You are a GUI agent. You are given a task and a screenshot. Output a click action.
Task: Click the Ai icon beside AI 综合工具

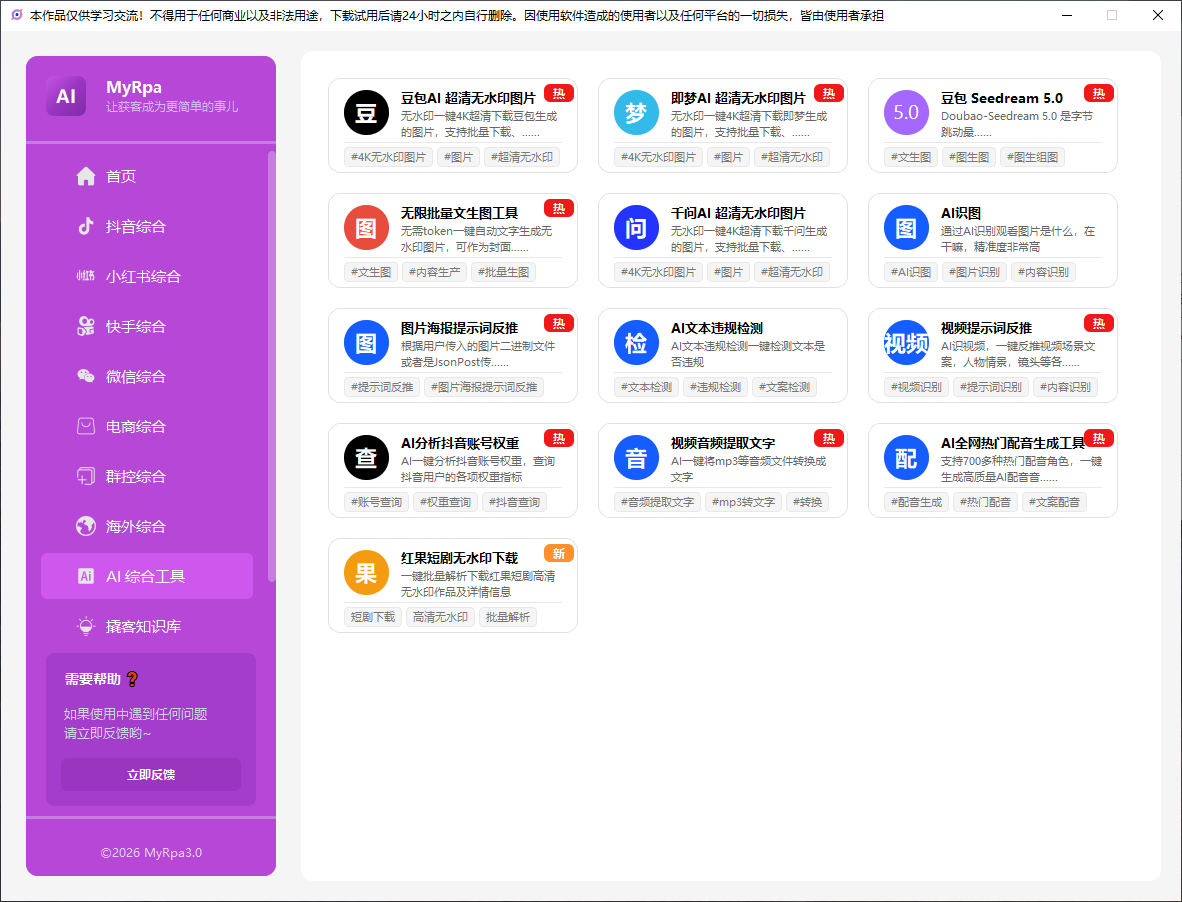86,576
